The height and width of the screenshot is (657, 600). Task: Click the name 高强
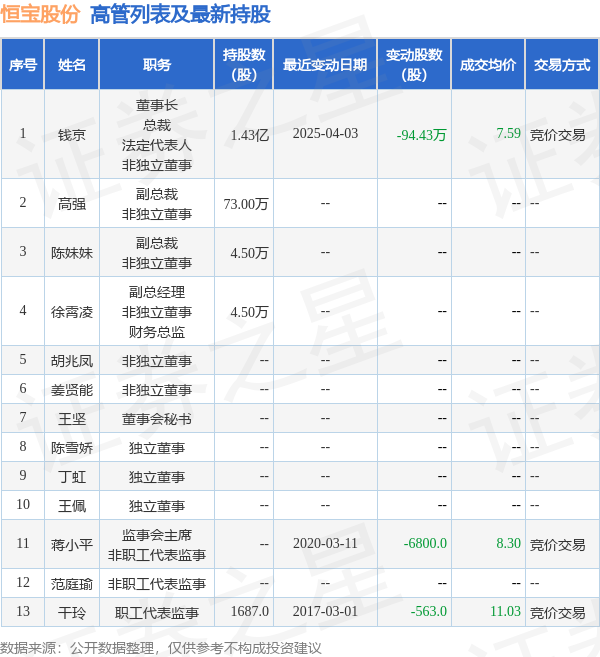tap(72, 204)
